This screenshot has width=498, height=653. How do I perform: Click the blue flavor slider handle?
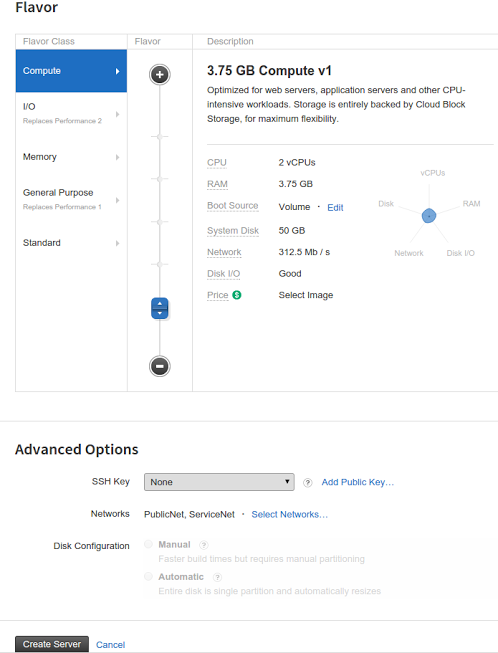(x=159, y=308)
